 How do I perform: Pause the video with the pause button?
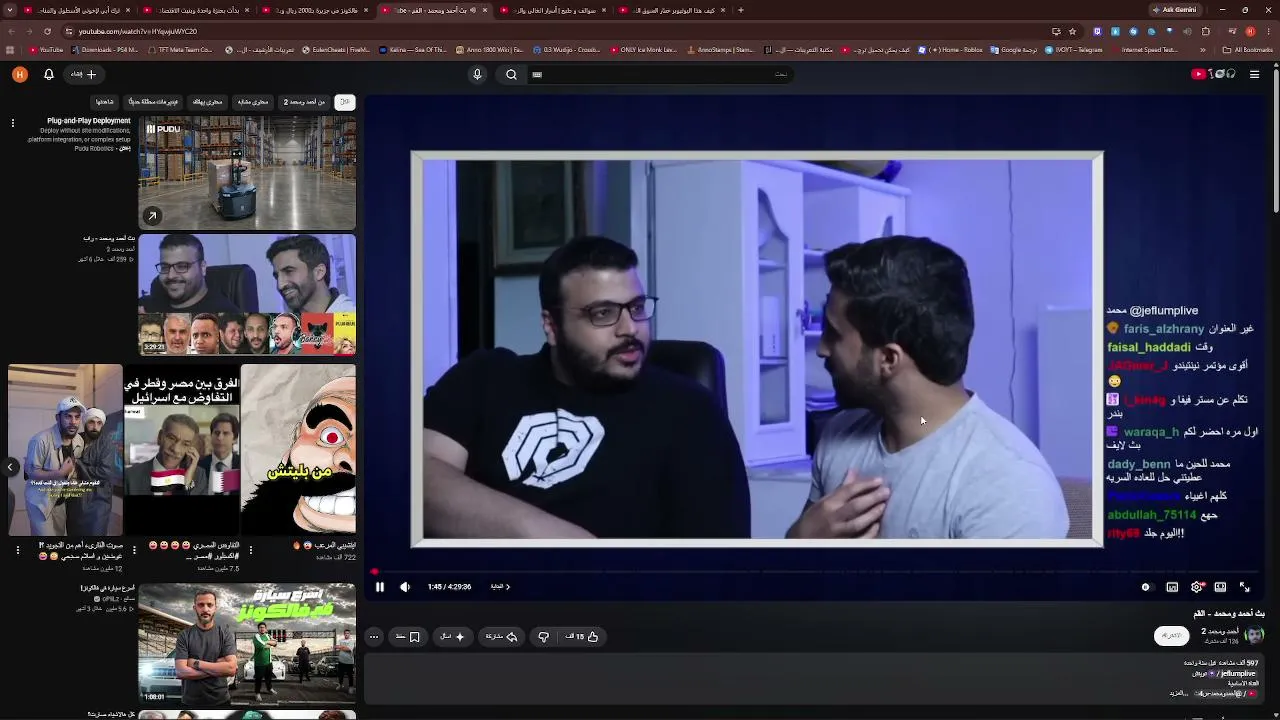pyautogui.click(x=380, y=587)
